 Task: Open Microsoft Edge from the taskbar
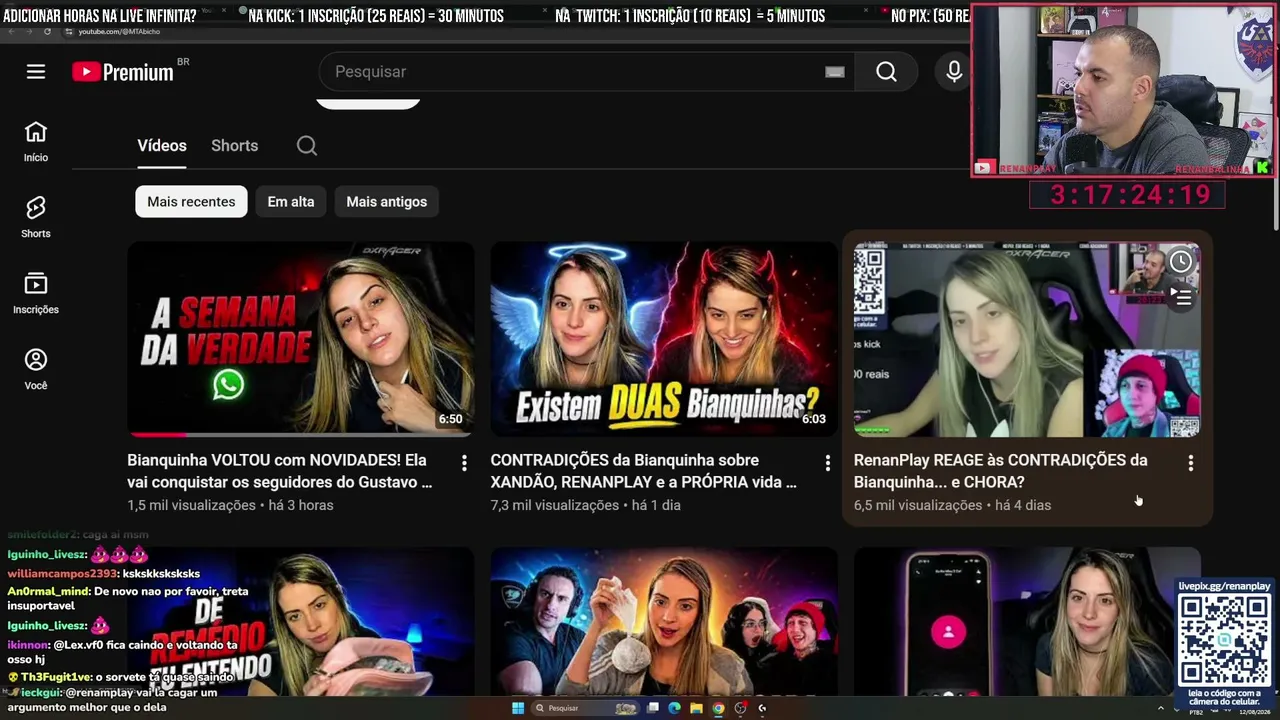point(674,708)
